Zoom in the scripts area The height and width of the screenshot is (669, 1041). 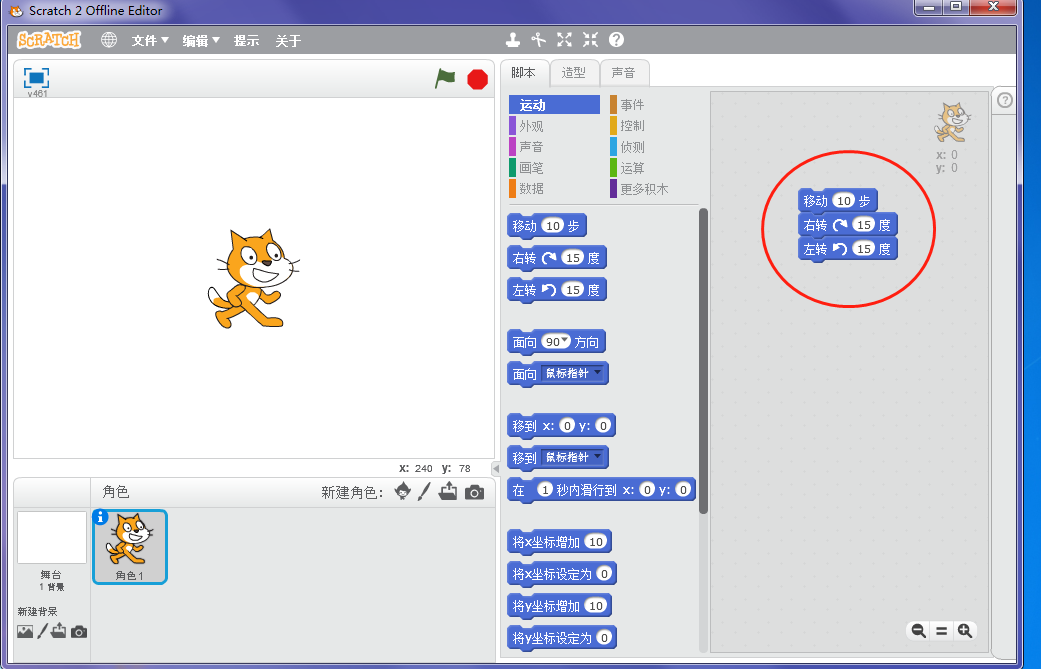tap(965, 631)
